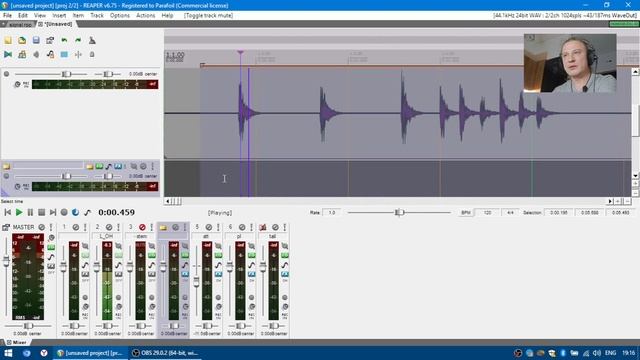
Task: Open Project settings from the toolbar
Action: [x=50, y=40]
